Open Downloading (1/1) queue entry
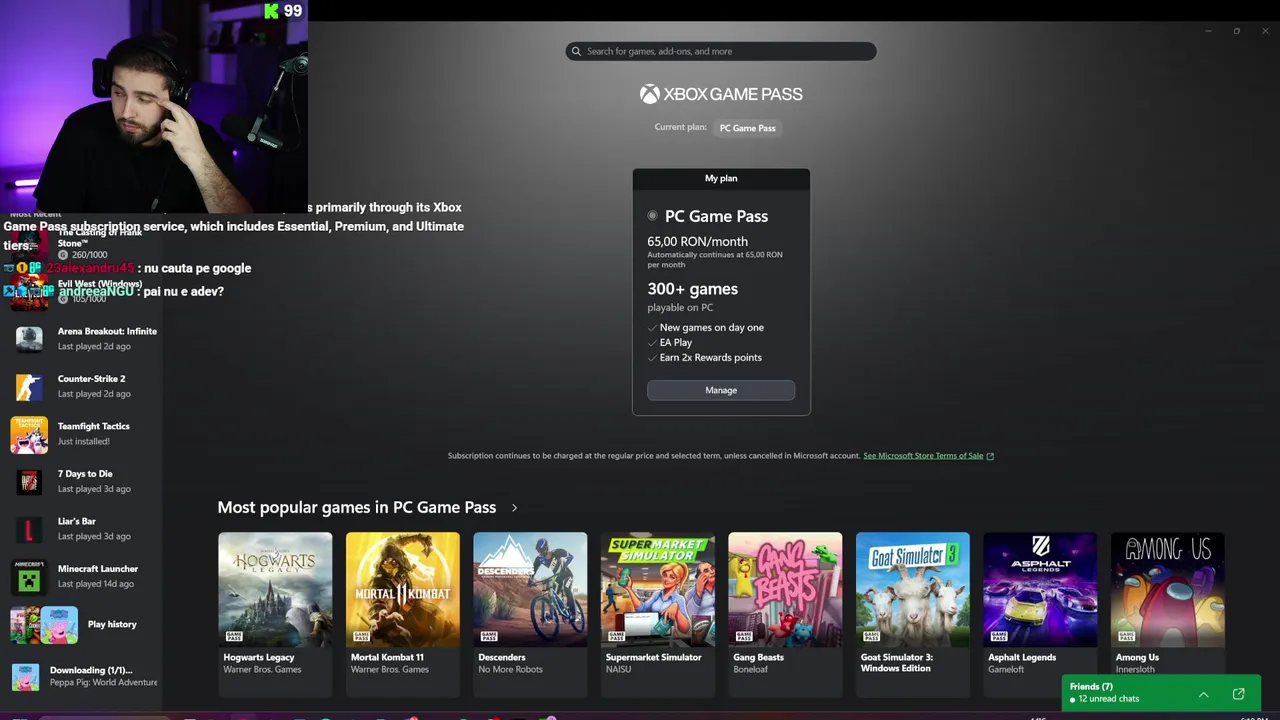Image resolution: width=1280 pixels, height=720 pixels. coord(86,676)
